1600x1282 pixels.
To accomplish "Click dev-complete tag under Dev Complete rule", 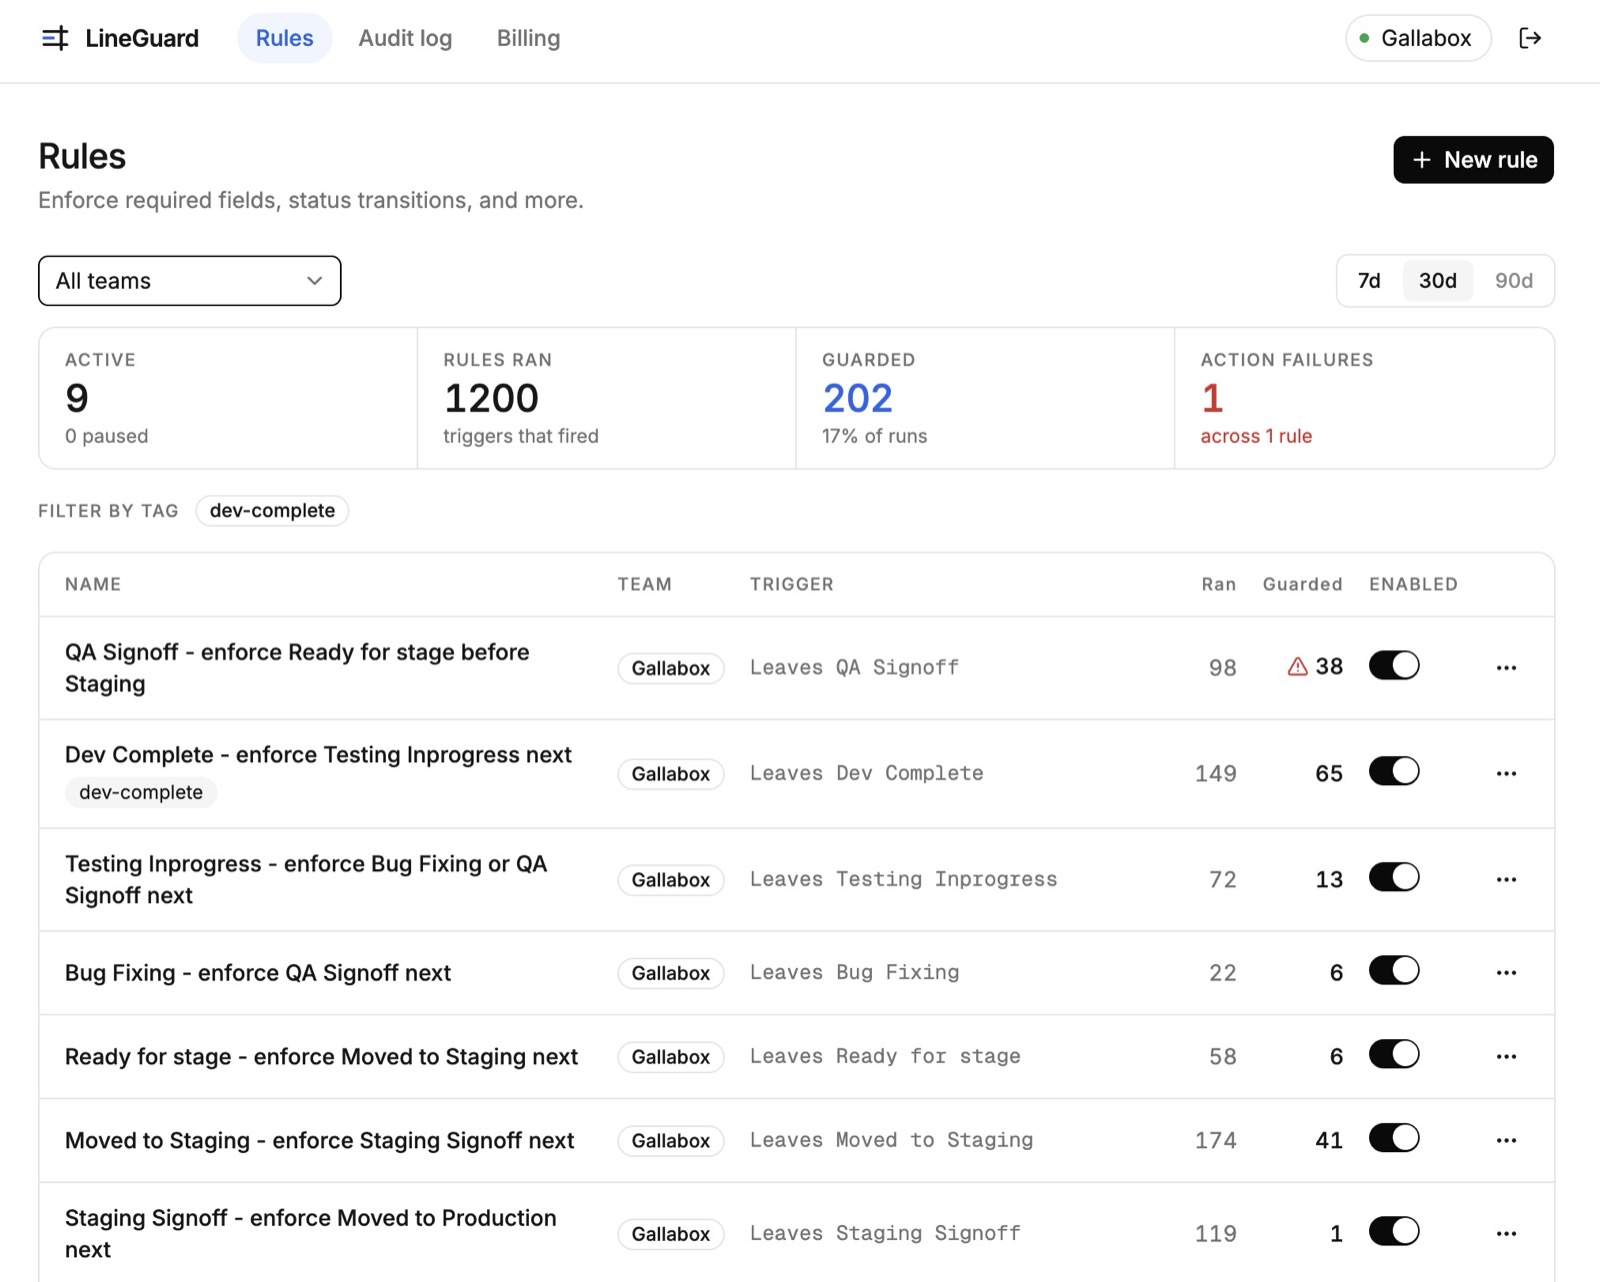I will point(141,792).
